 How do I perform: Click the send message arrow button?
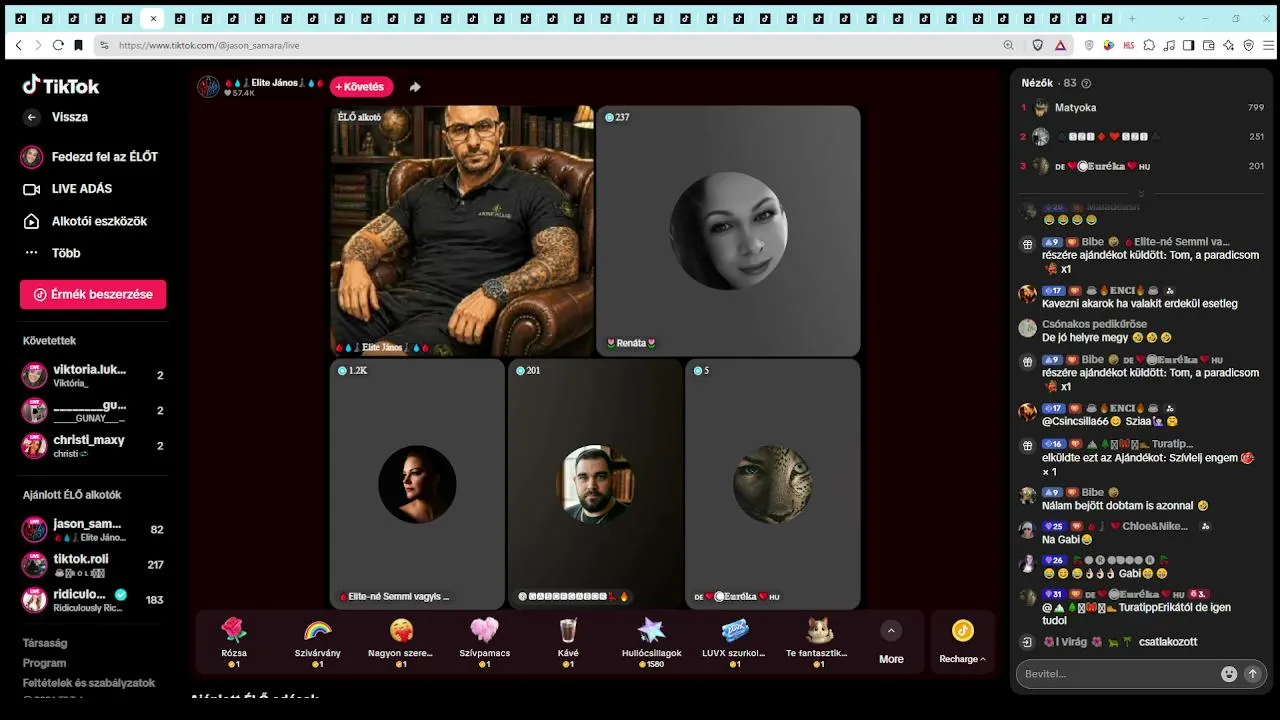(x=1252, y=674)
